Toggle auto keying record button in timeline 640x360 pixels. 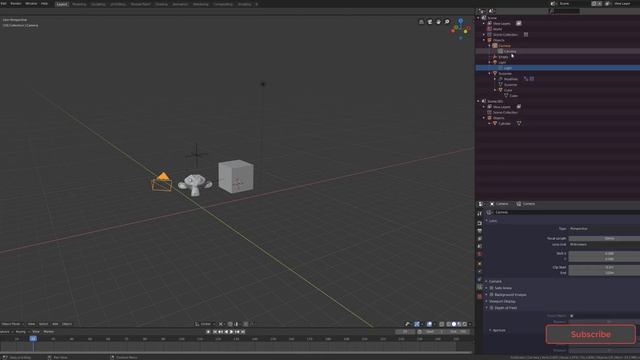tap(209, 332)
